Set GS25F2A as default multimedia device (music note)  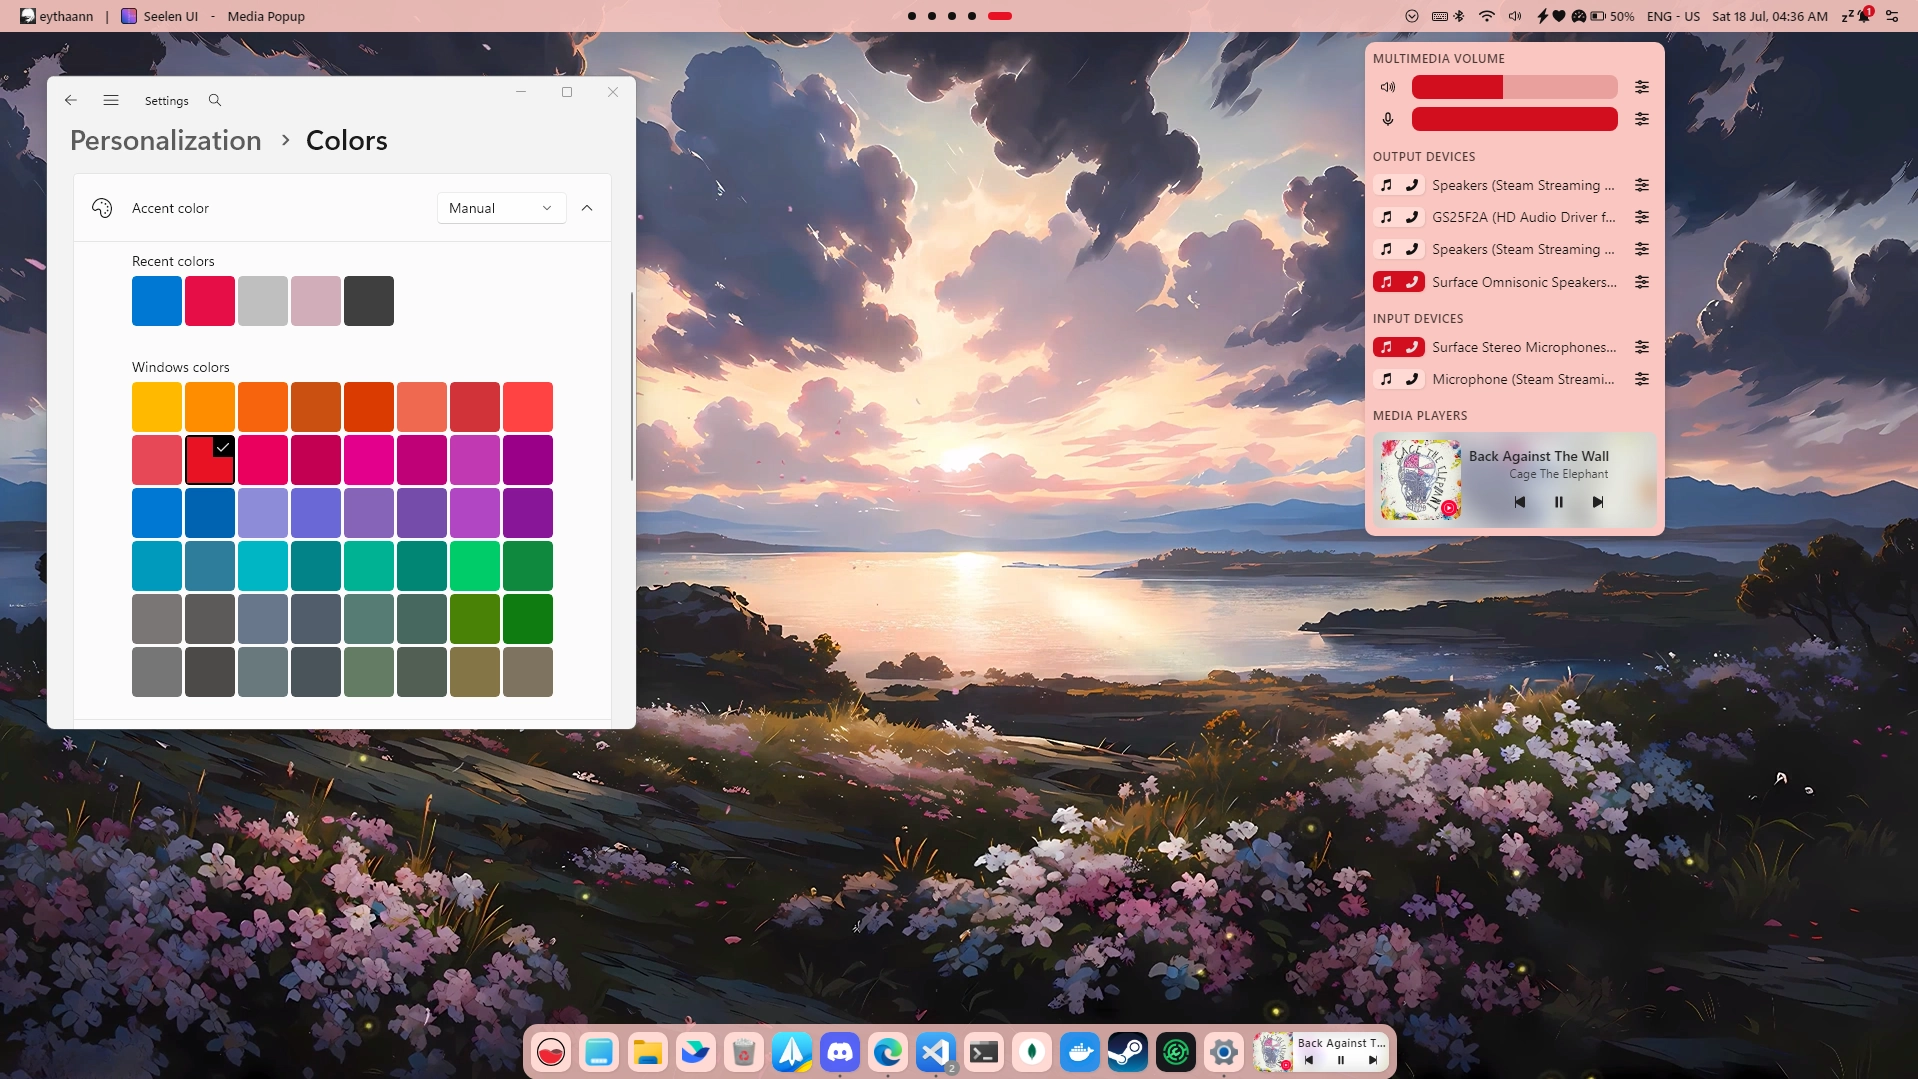[x=1386, y=217]
